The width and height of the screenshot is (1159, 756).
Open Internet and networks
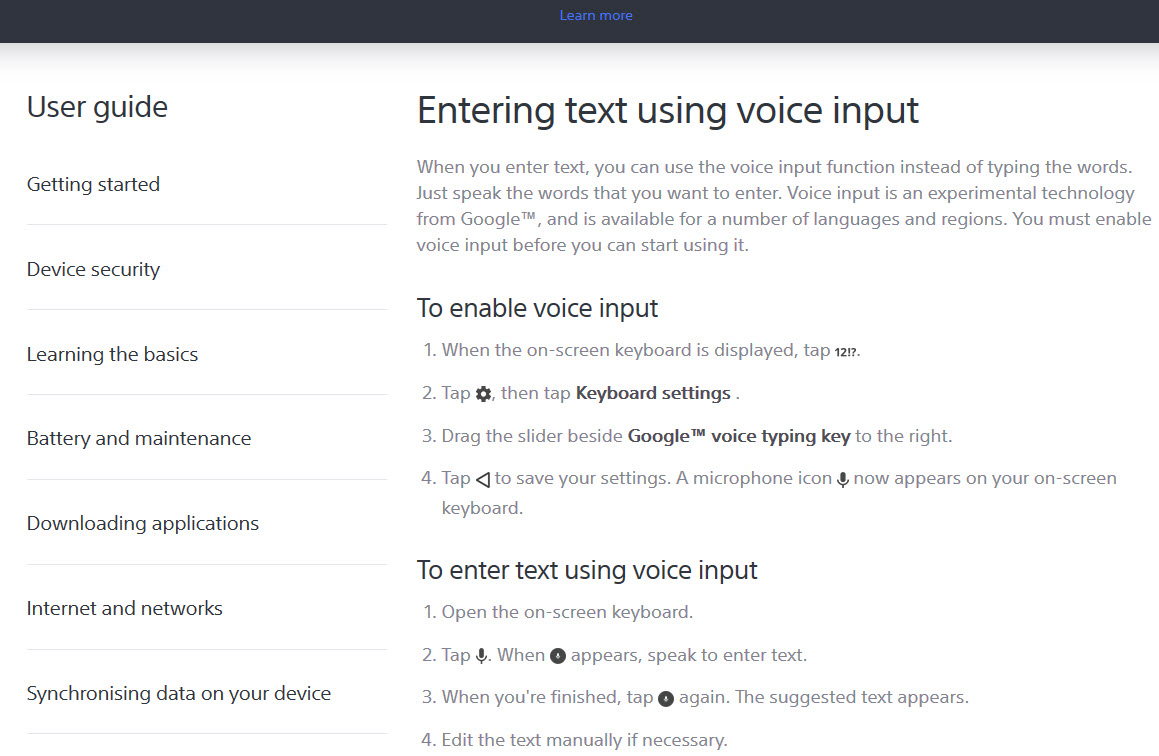pos(125,608)
